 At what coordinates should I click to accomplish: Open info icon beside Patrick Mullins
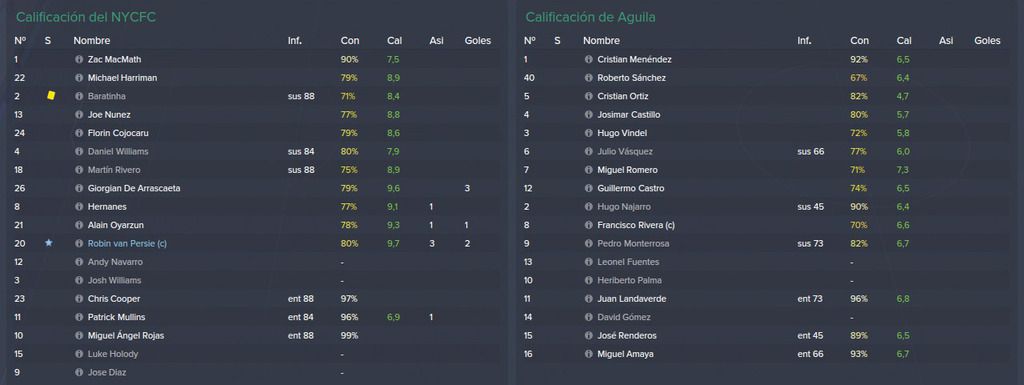pyautogui.click(x=80, y=317)
